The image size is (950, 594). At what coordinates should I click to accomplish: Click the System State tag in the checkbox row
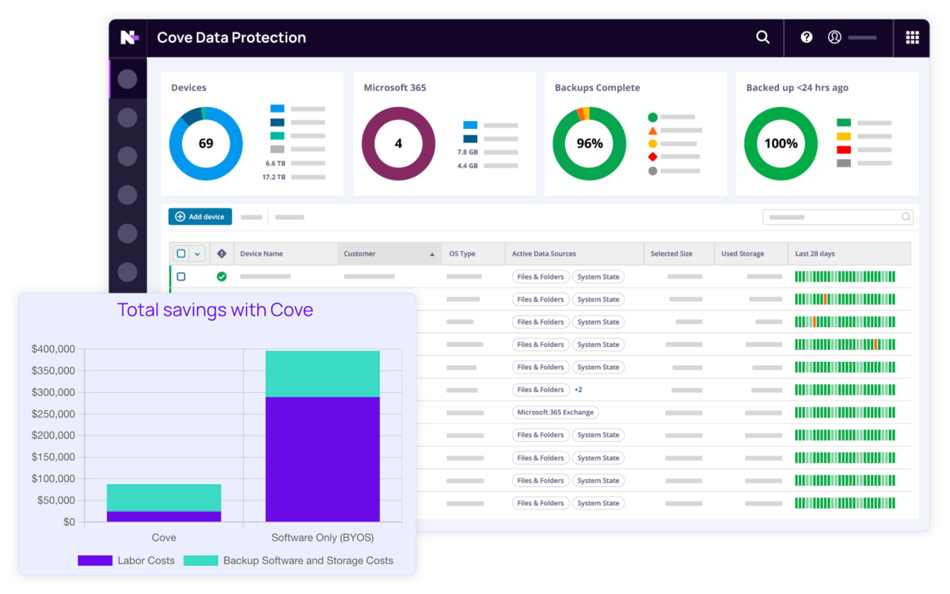click(x=598, y=276)
